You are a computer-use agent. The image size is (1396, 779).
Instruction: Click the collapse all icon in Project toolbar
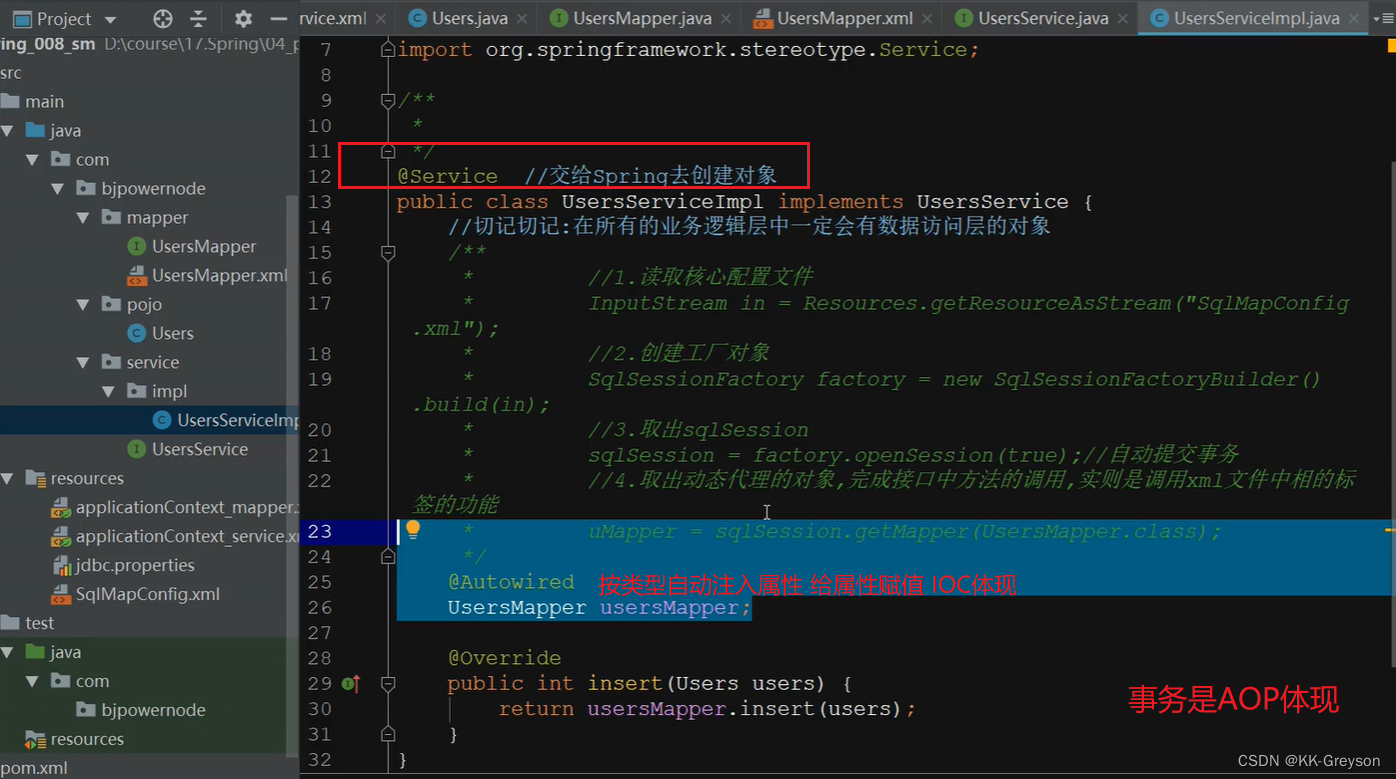click(198, 19)
